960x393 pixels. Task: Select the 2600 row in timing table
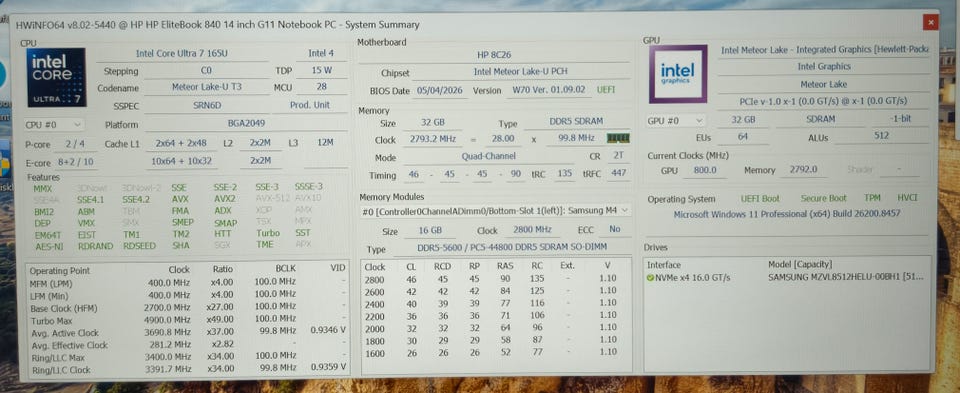[x=496, y=292]
